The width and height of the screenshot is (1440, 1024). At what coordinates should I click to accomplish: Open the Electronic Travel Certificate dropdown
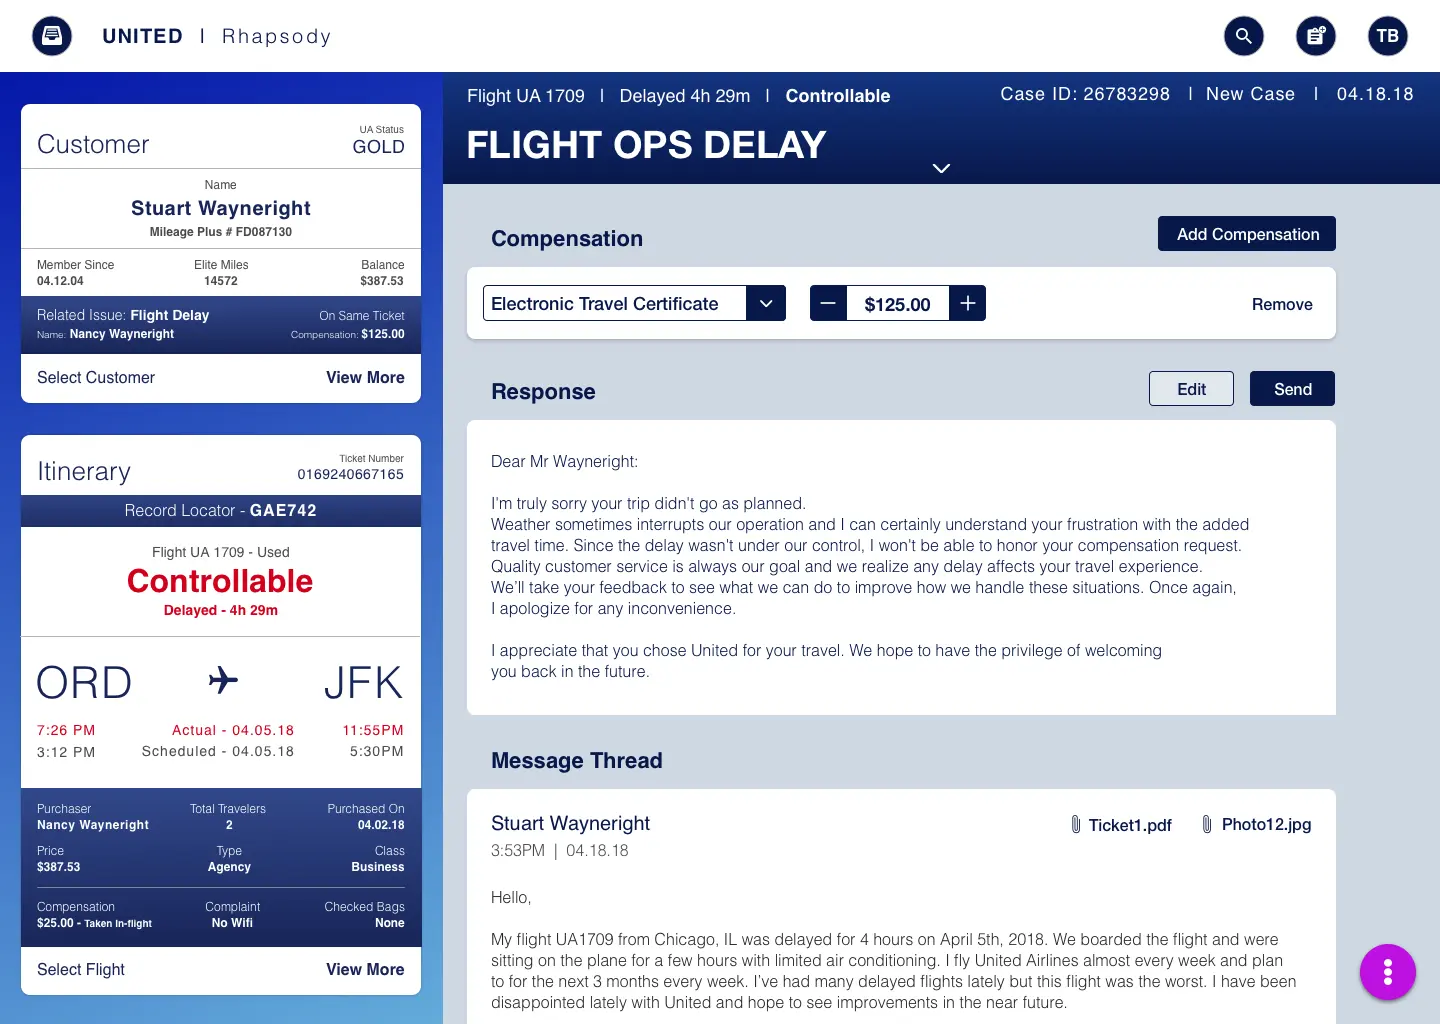pos(766,303)
